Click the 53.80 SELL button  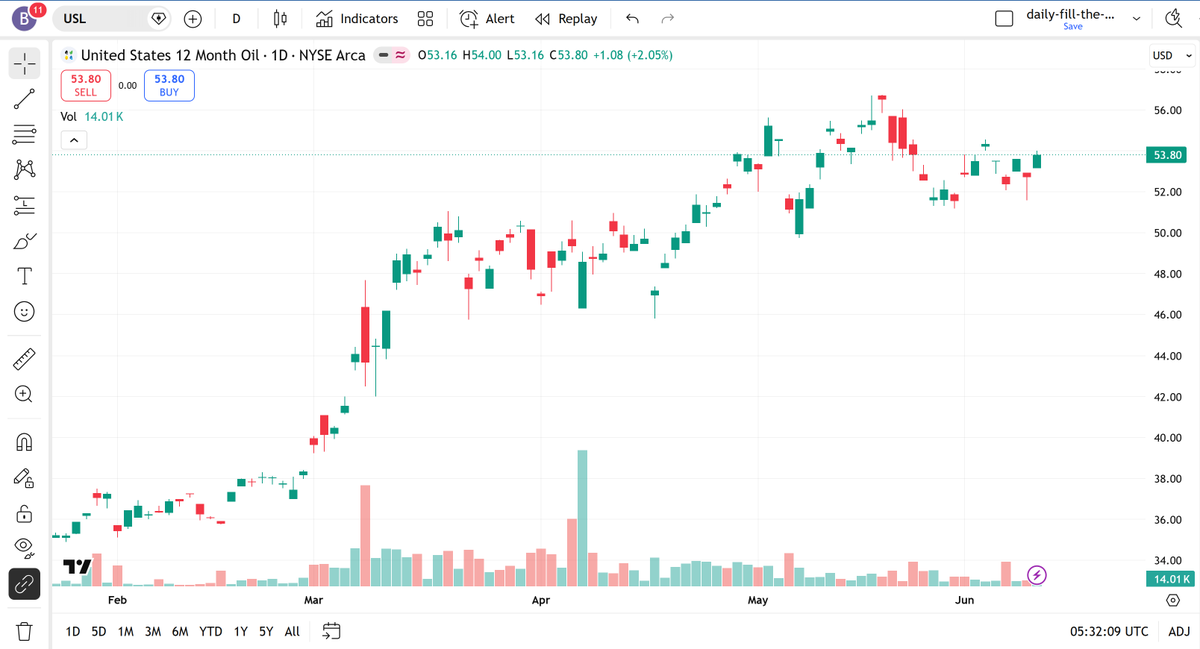(86, 85)
